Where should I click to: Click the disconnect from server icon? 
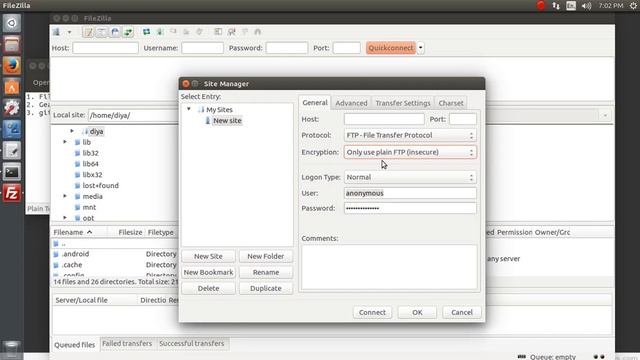coord(186,32)
